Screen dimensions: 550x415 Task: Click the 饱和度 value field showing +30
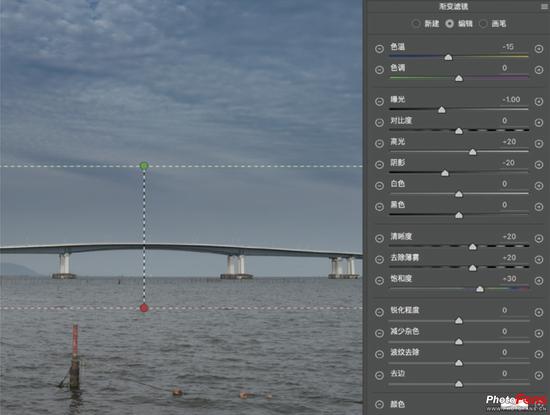[509, 279]
